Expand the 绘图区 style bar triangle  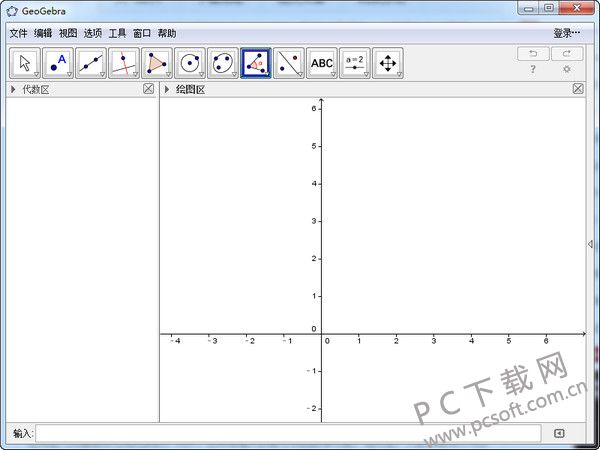167,89
